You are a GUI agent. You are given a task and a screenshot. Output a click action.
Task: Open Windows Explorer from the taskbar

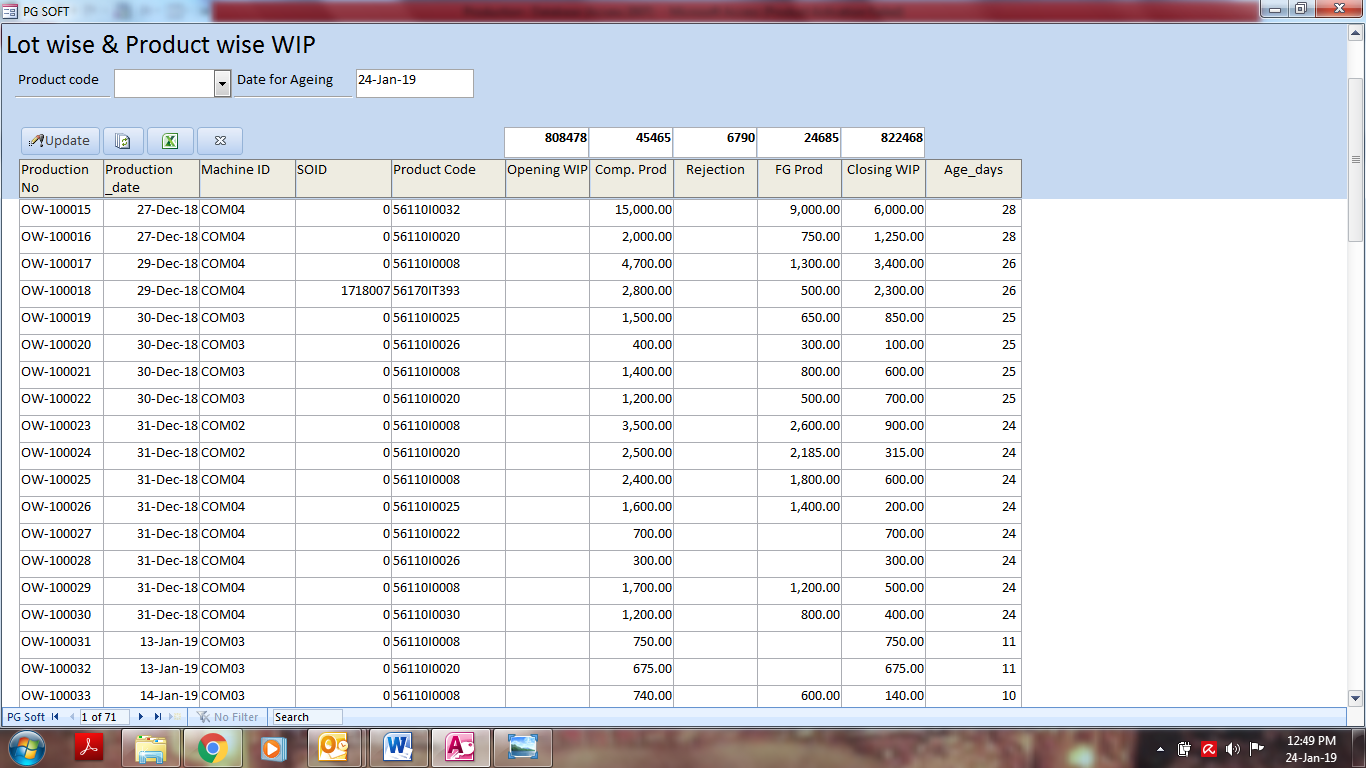coord(151,747)
